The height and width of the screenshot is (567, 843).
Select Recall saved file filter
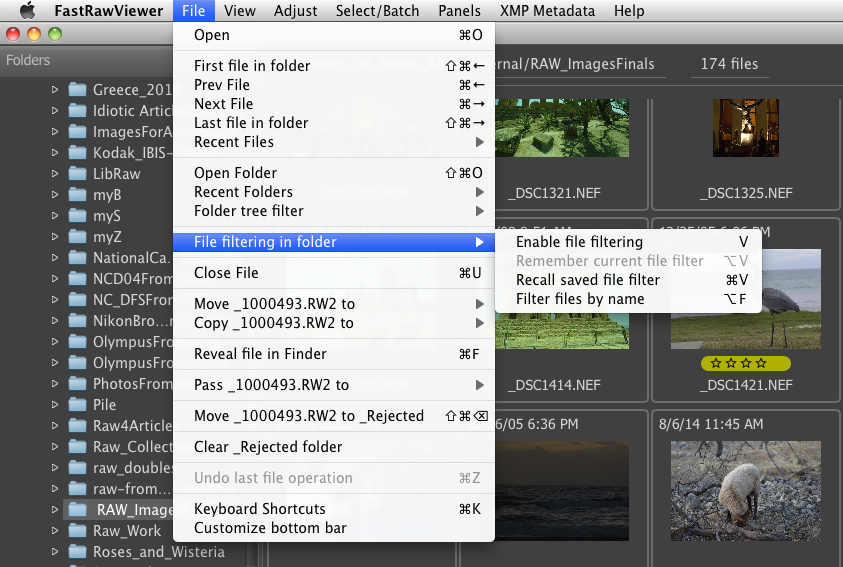587,280
